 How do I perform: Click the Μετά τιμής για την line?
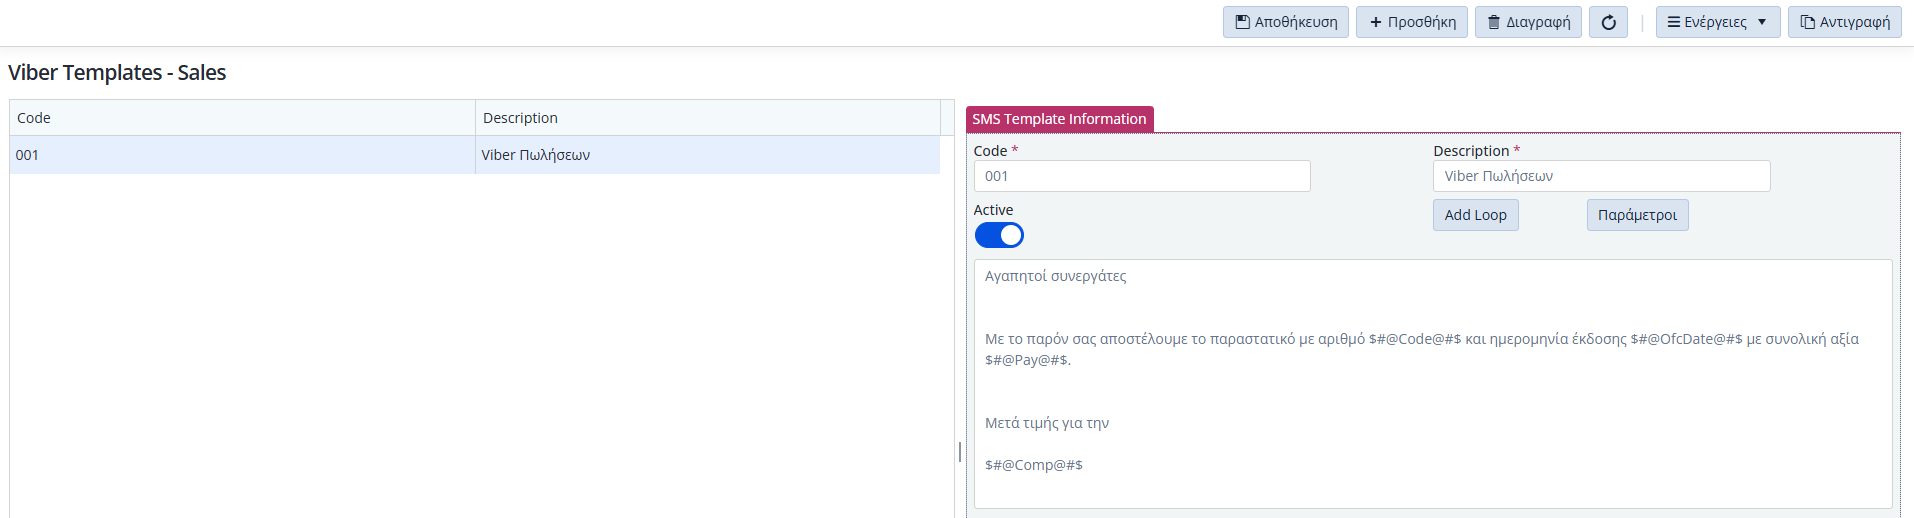click(1046, 423)
